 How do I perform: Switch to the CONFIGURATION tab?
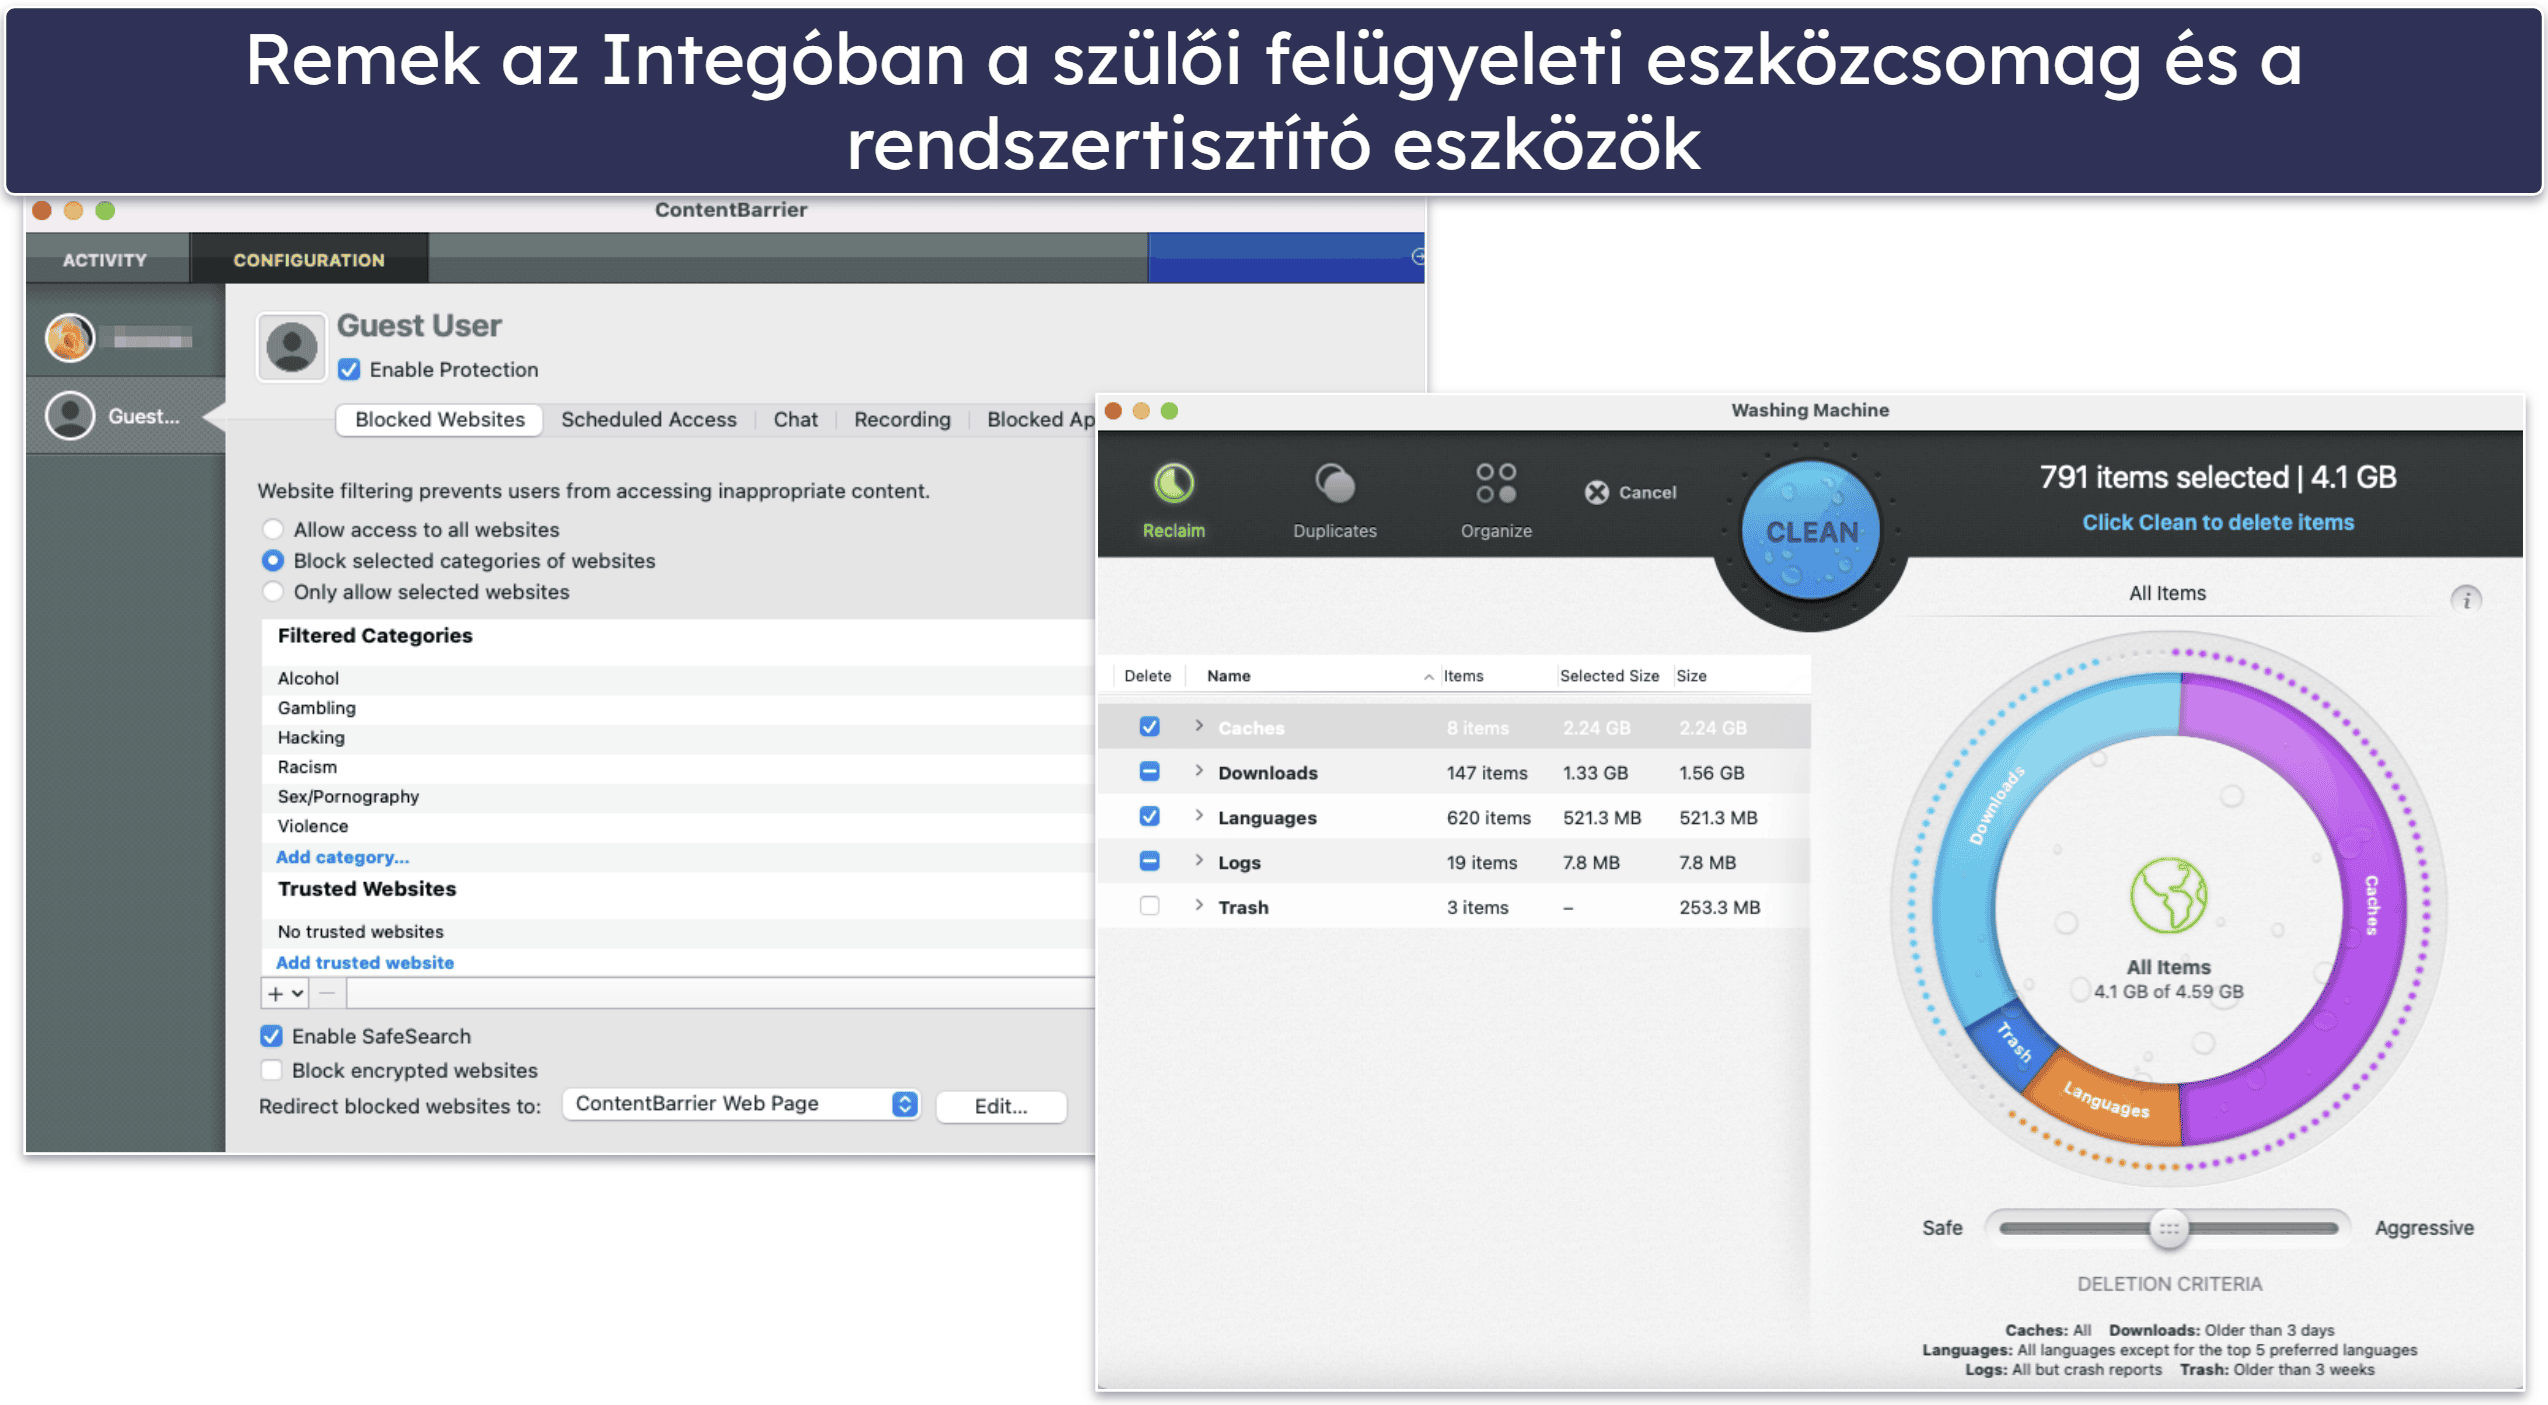[x=308, y=260]
